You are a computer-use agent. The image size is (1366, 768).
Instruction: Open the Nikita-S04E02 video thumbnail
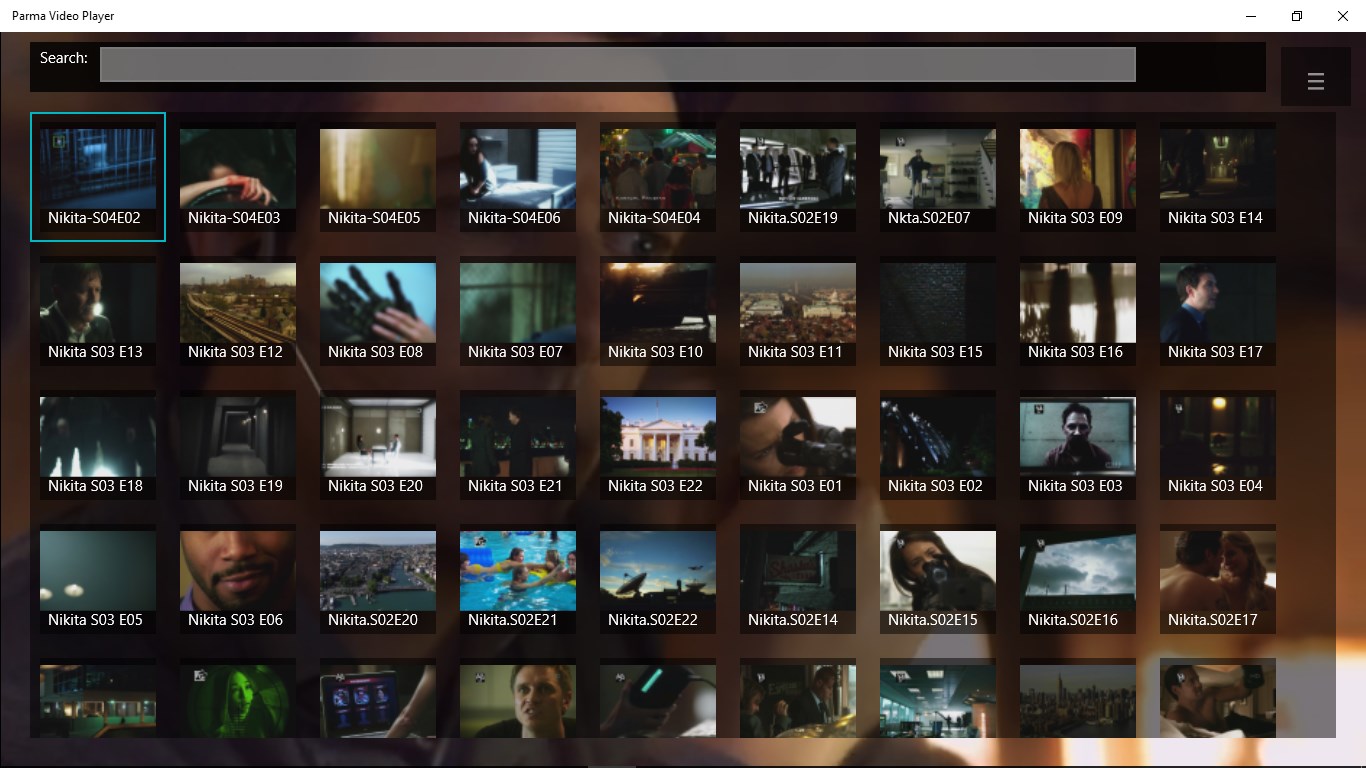pos(98,177)
